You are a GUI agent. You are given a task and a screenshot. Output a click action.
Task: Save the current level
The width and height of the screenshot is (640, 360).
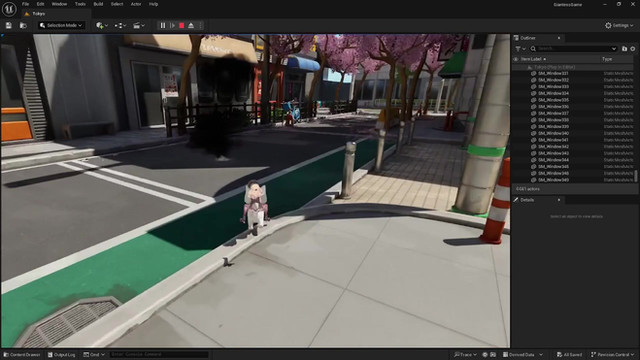(x=9, y=25)
